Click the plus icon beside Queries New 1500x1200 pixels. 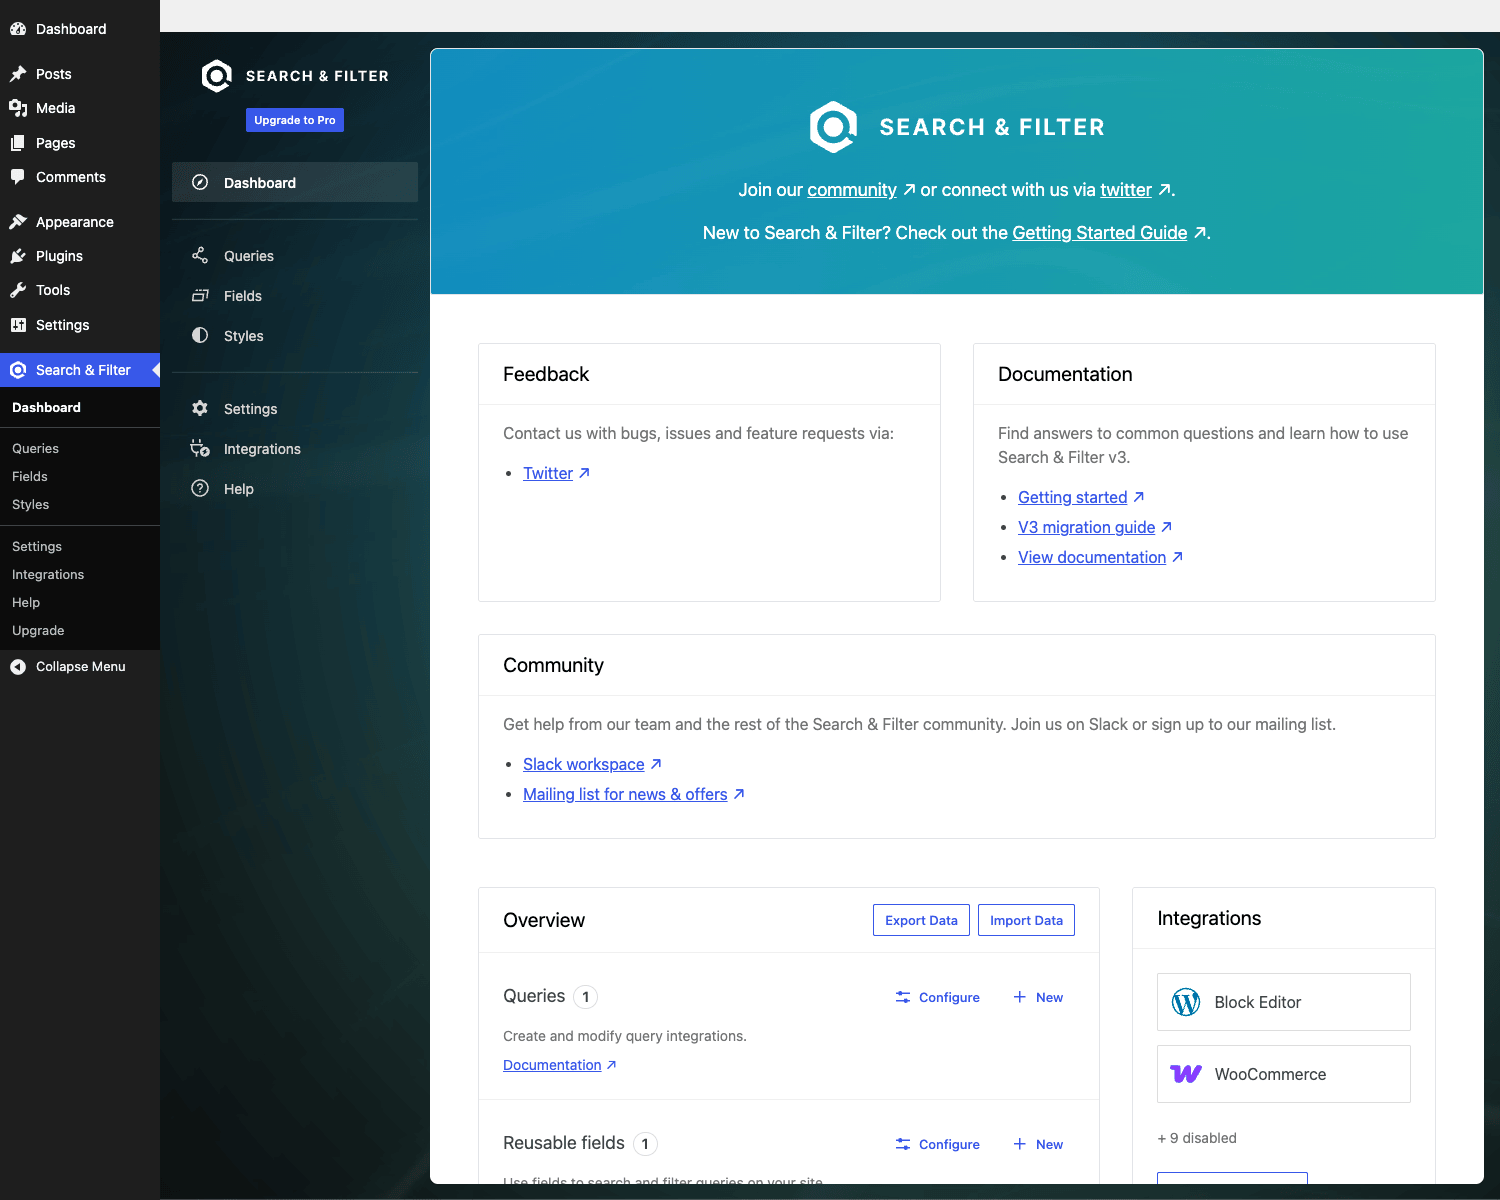point(1020,997)
